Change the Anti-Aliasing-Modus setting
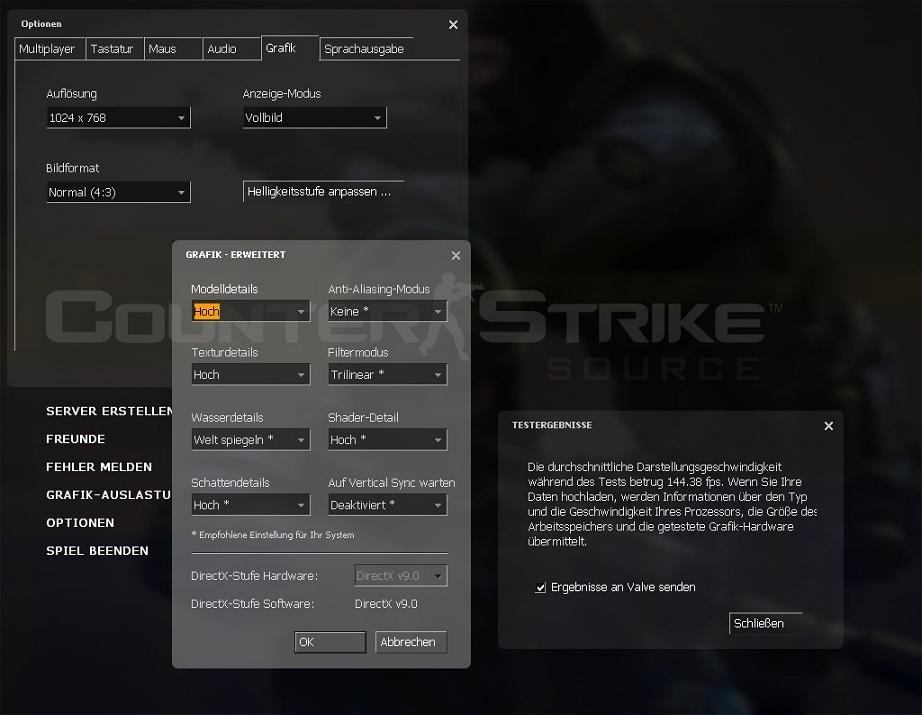Image resolution: width=922 pixels, height=715 pixels. pos(387,311)
